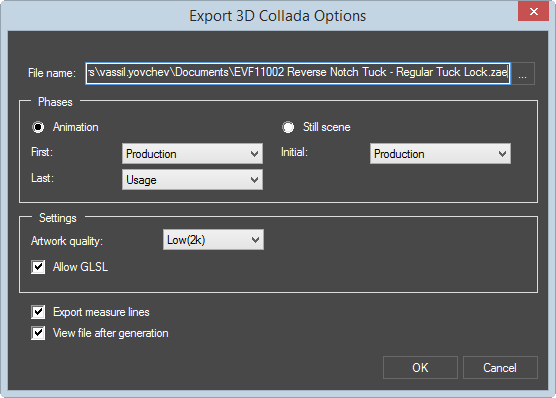Select the Still scene radio button

288,127
